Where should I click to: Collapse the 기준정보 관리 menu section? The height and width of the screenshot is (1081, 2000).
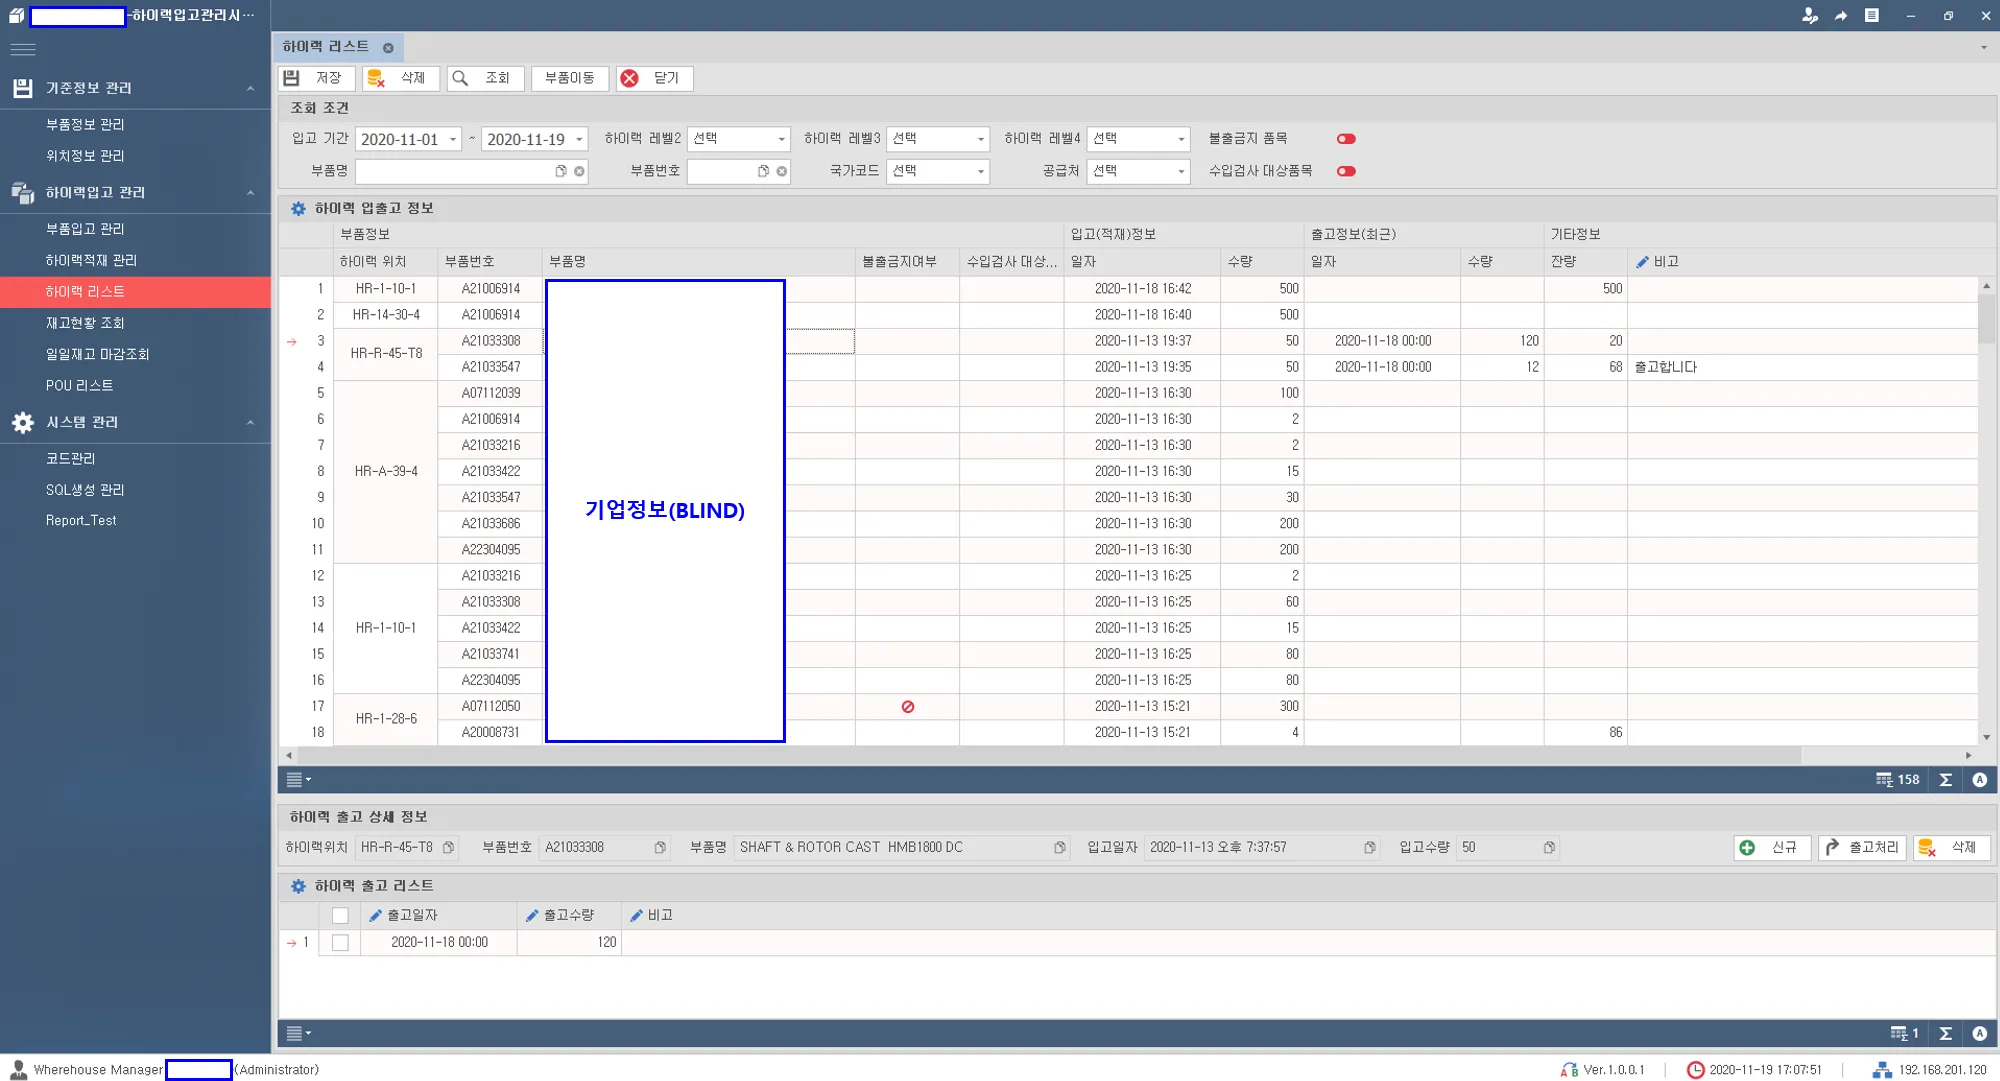tap(250, 88)
